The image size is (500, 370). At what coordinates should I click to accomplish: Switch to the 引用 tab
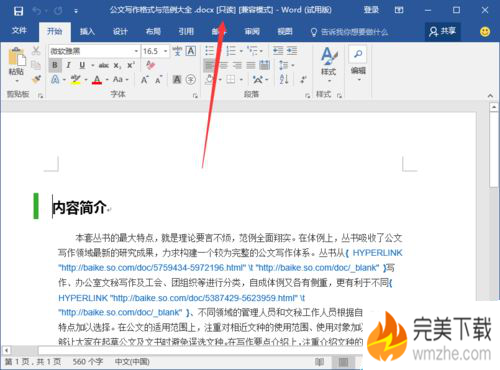[186, 32]
